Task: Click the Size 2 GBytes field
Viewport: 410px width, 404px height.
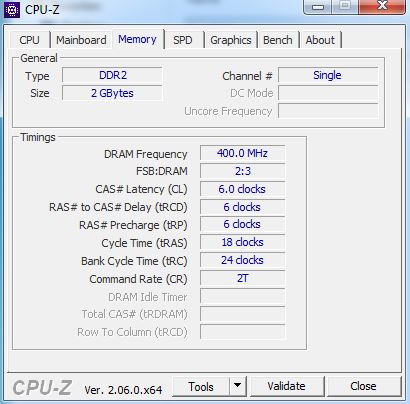Action: click(x=113, y=93)
